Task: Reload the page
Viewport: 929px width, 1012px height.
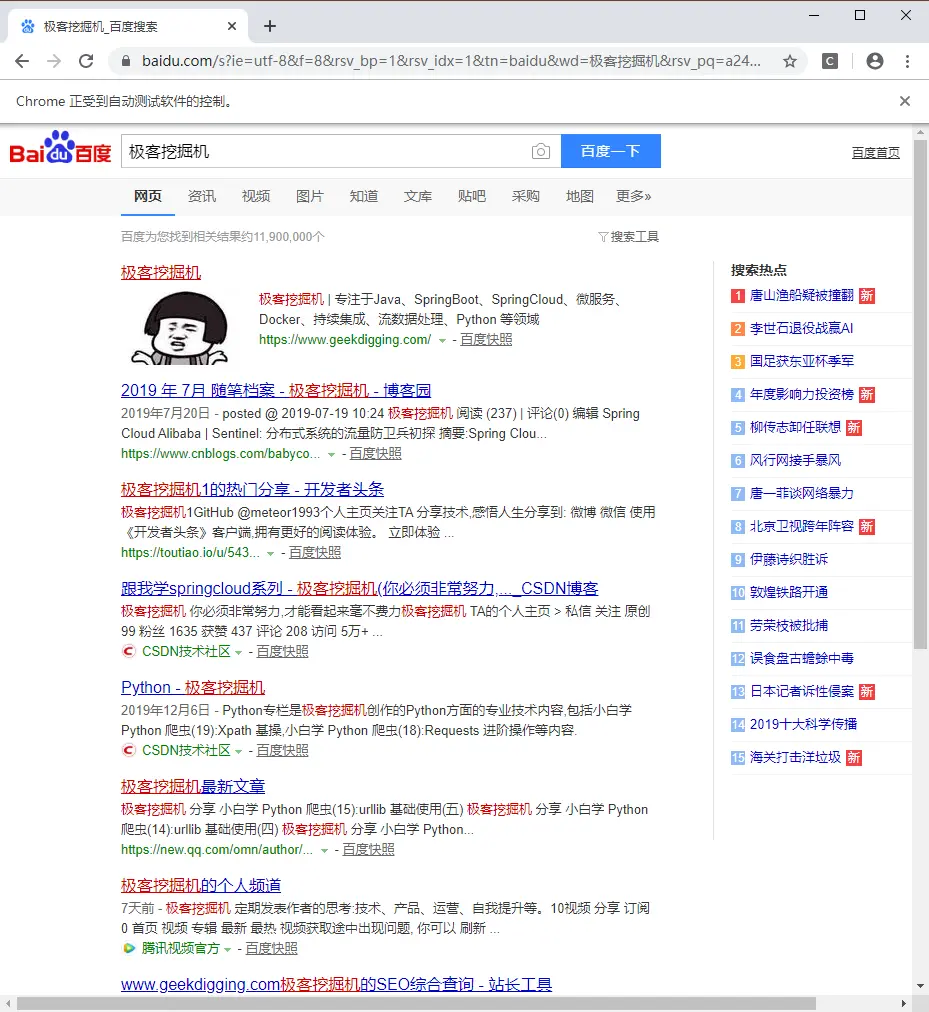Action: pyautogui.click(x=86, y=61)
